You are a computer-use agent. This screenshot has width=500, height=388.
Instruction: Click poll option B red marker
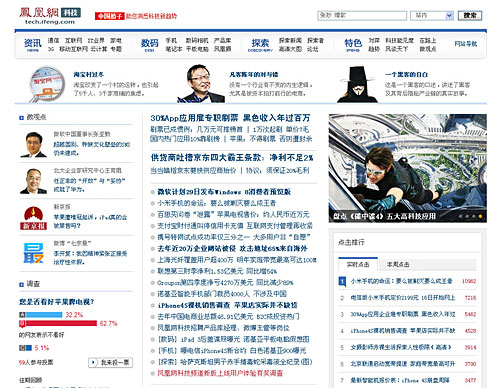tap(22, 323)
